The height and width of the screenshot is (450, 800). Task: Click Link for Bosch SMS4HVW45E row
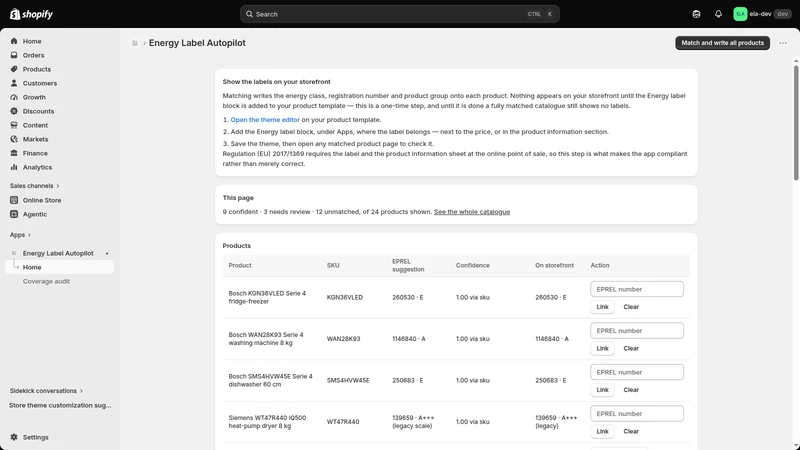603,390
